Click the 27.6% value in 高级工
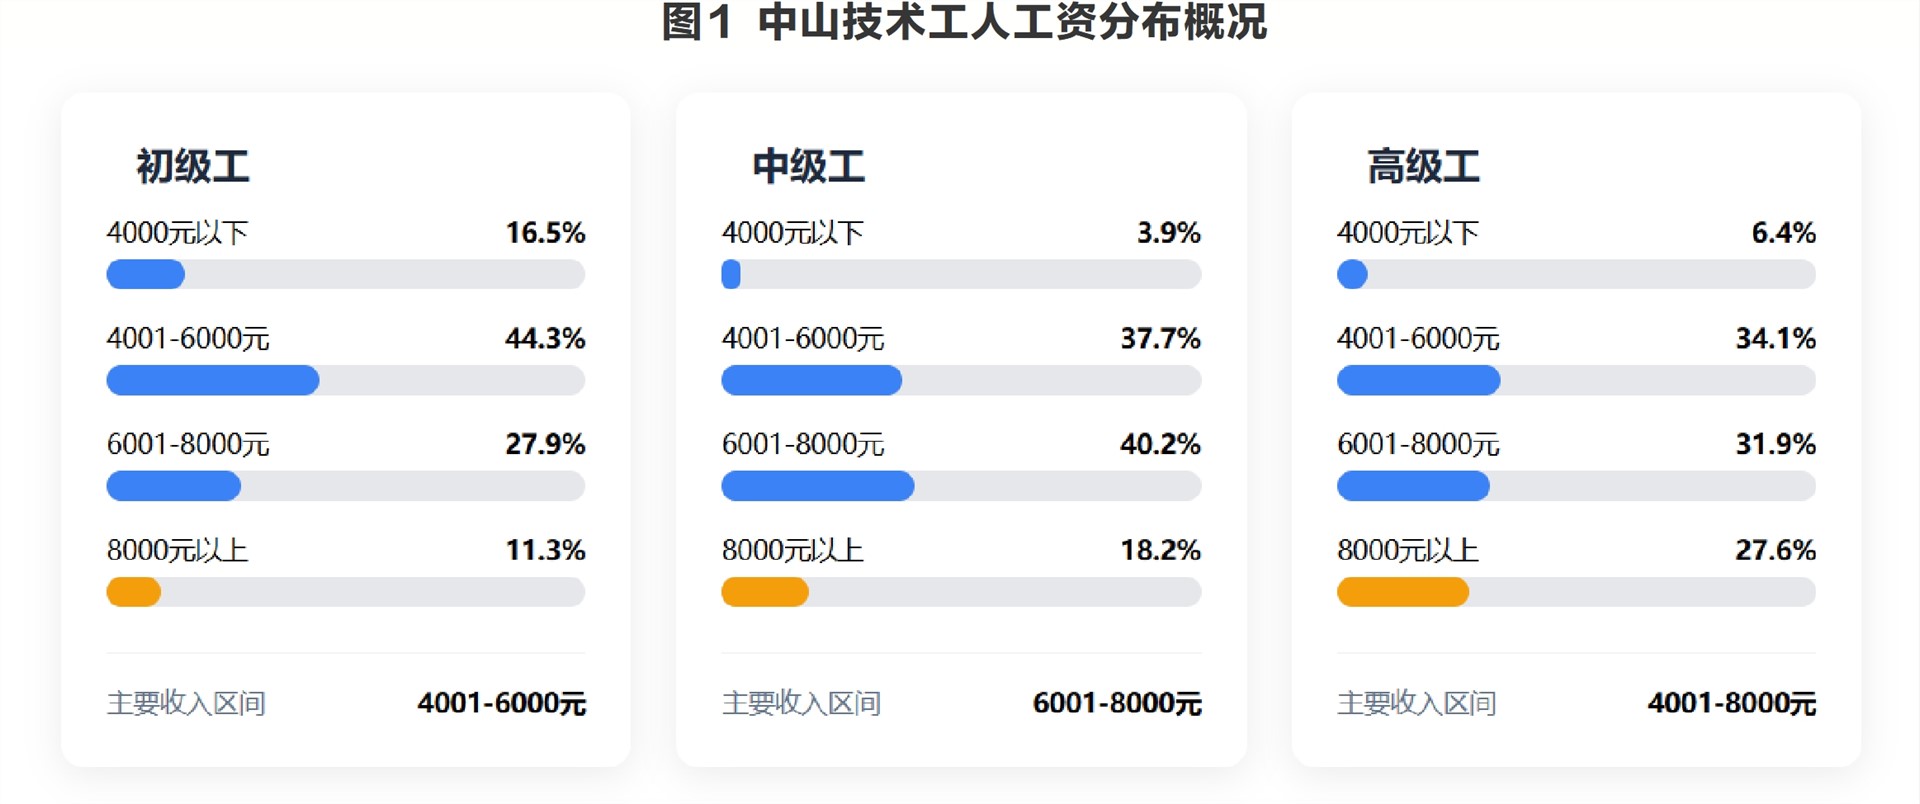 (x=1775, y=550)
